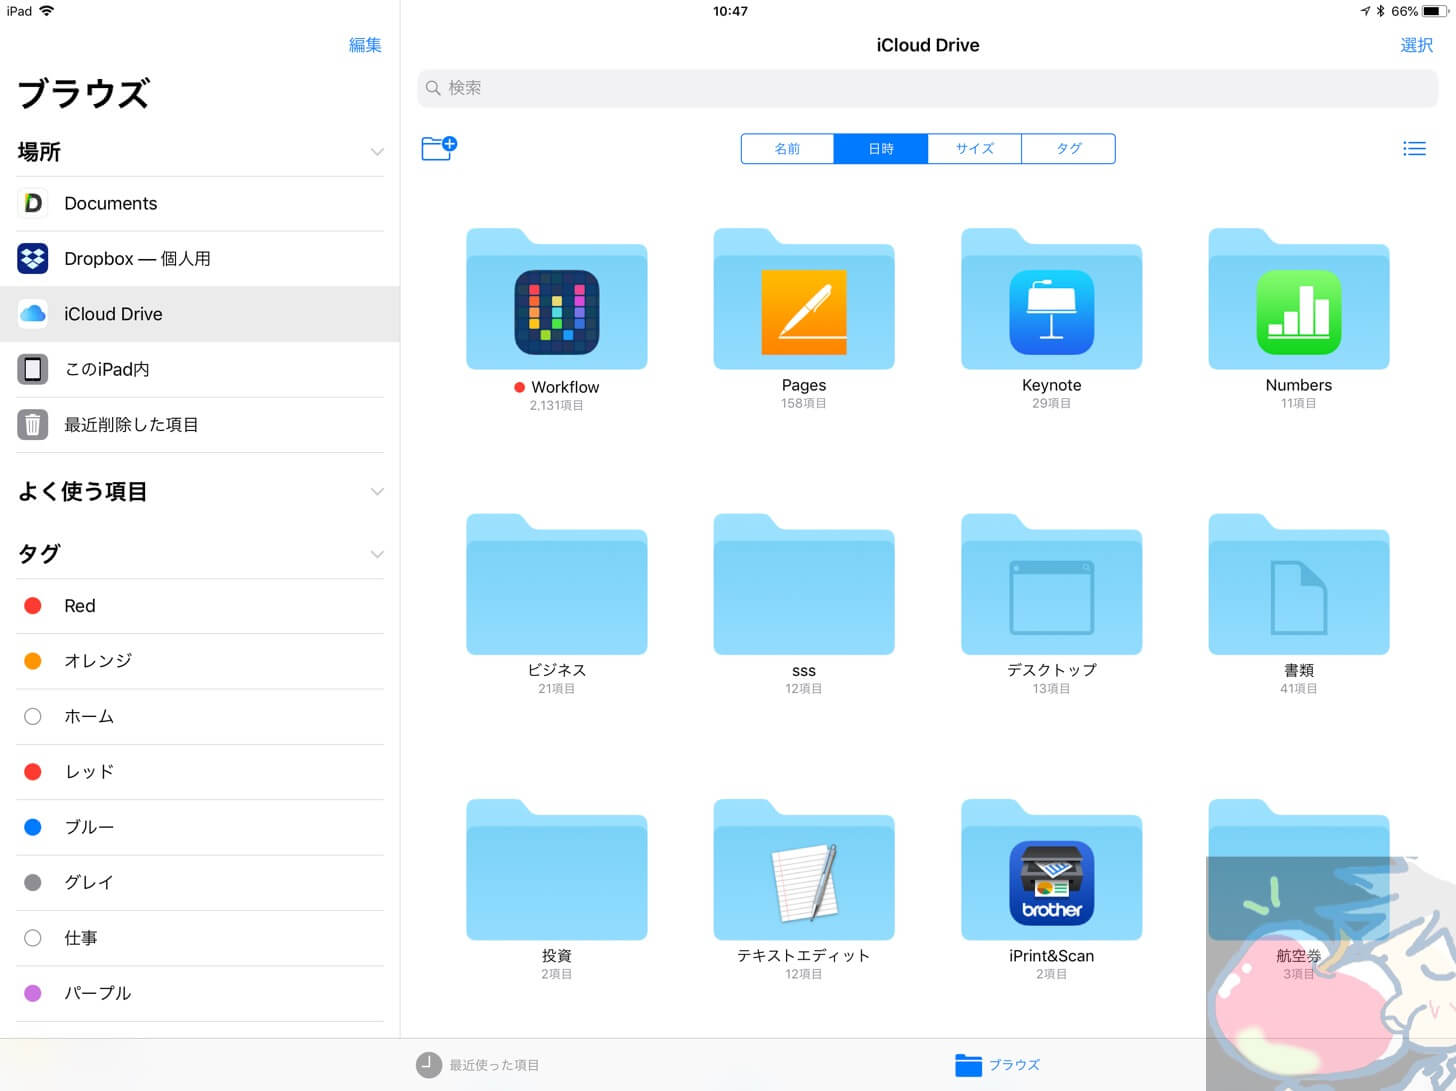Screen dimensions: 1456x1091
Task: Open the sss folder
Action: pyautogui.click(x=803, y=585)
